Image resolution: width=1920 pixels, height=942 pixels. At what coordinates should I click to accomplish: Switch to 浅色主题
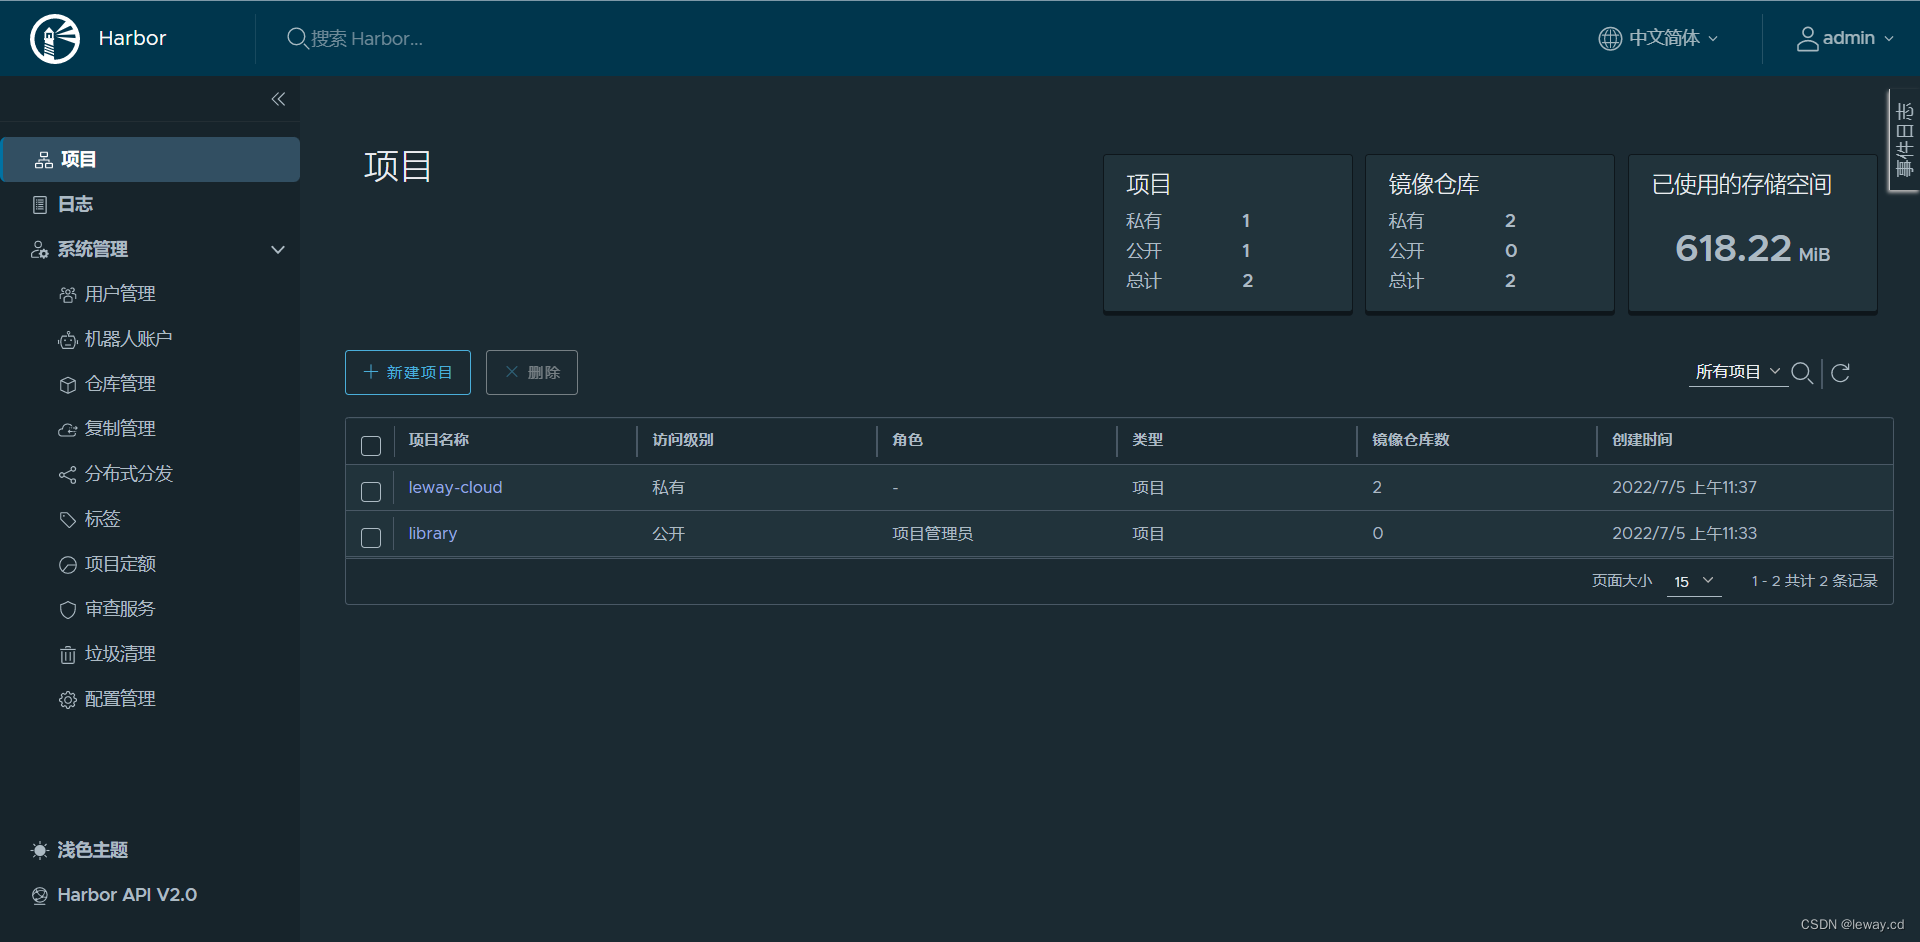(x=92, y=850)
